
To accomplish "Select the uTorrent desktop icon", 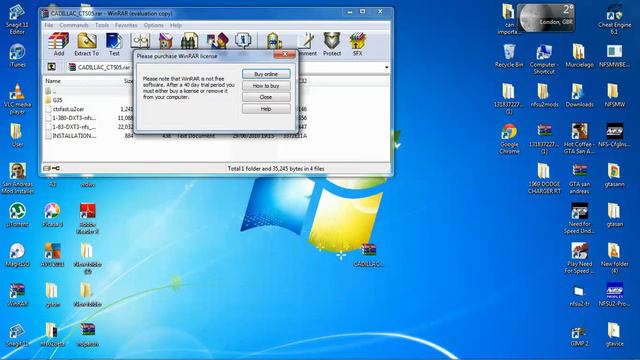I will (x=18, y=215).
